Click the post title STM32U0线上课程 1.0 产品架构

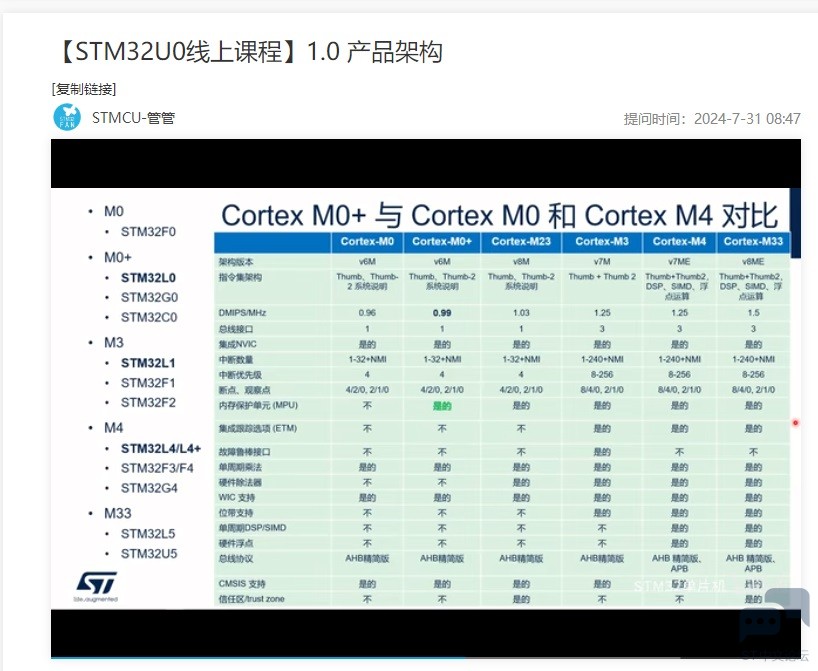[x=248, y=52]
